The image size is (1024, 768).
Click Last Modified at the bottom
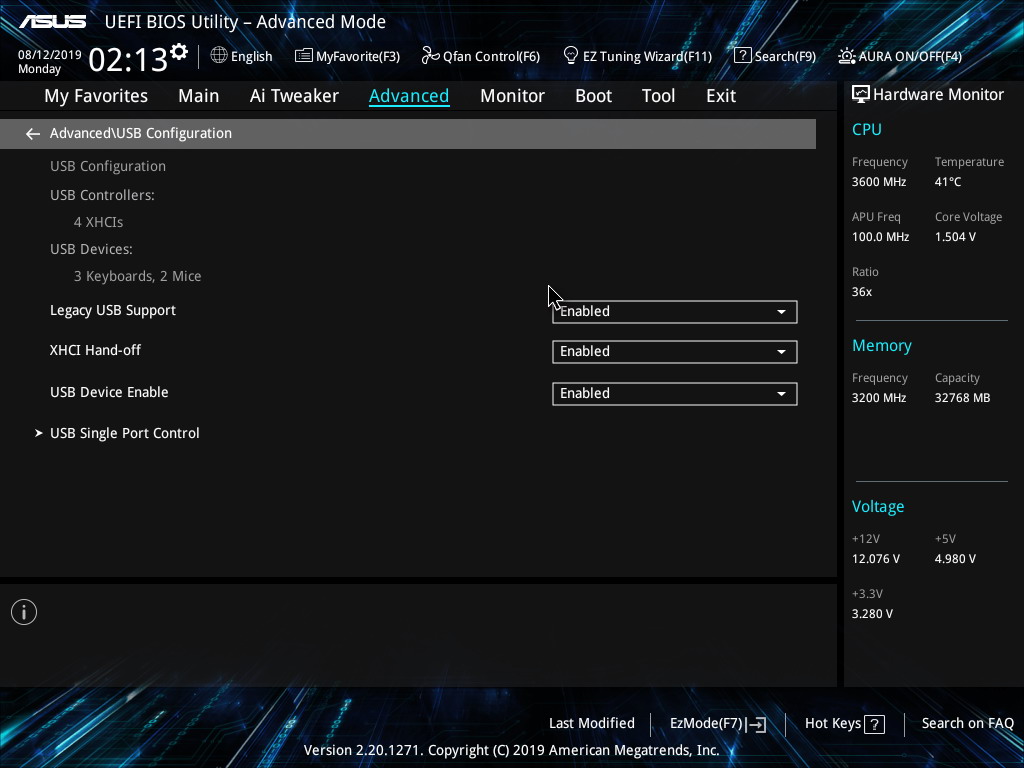(592, 723)
